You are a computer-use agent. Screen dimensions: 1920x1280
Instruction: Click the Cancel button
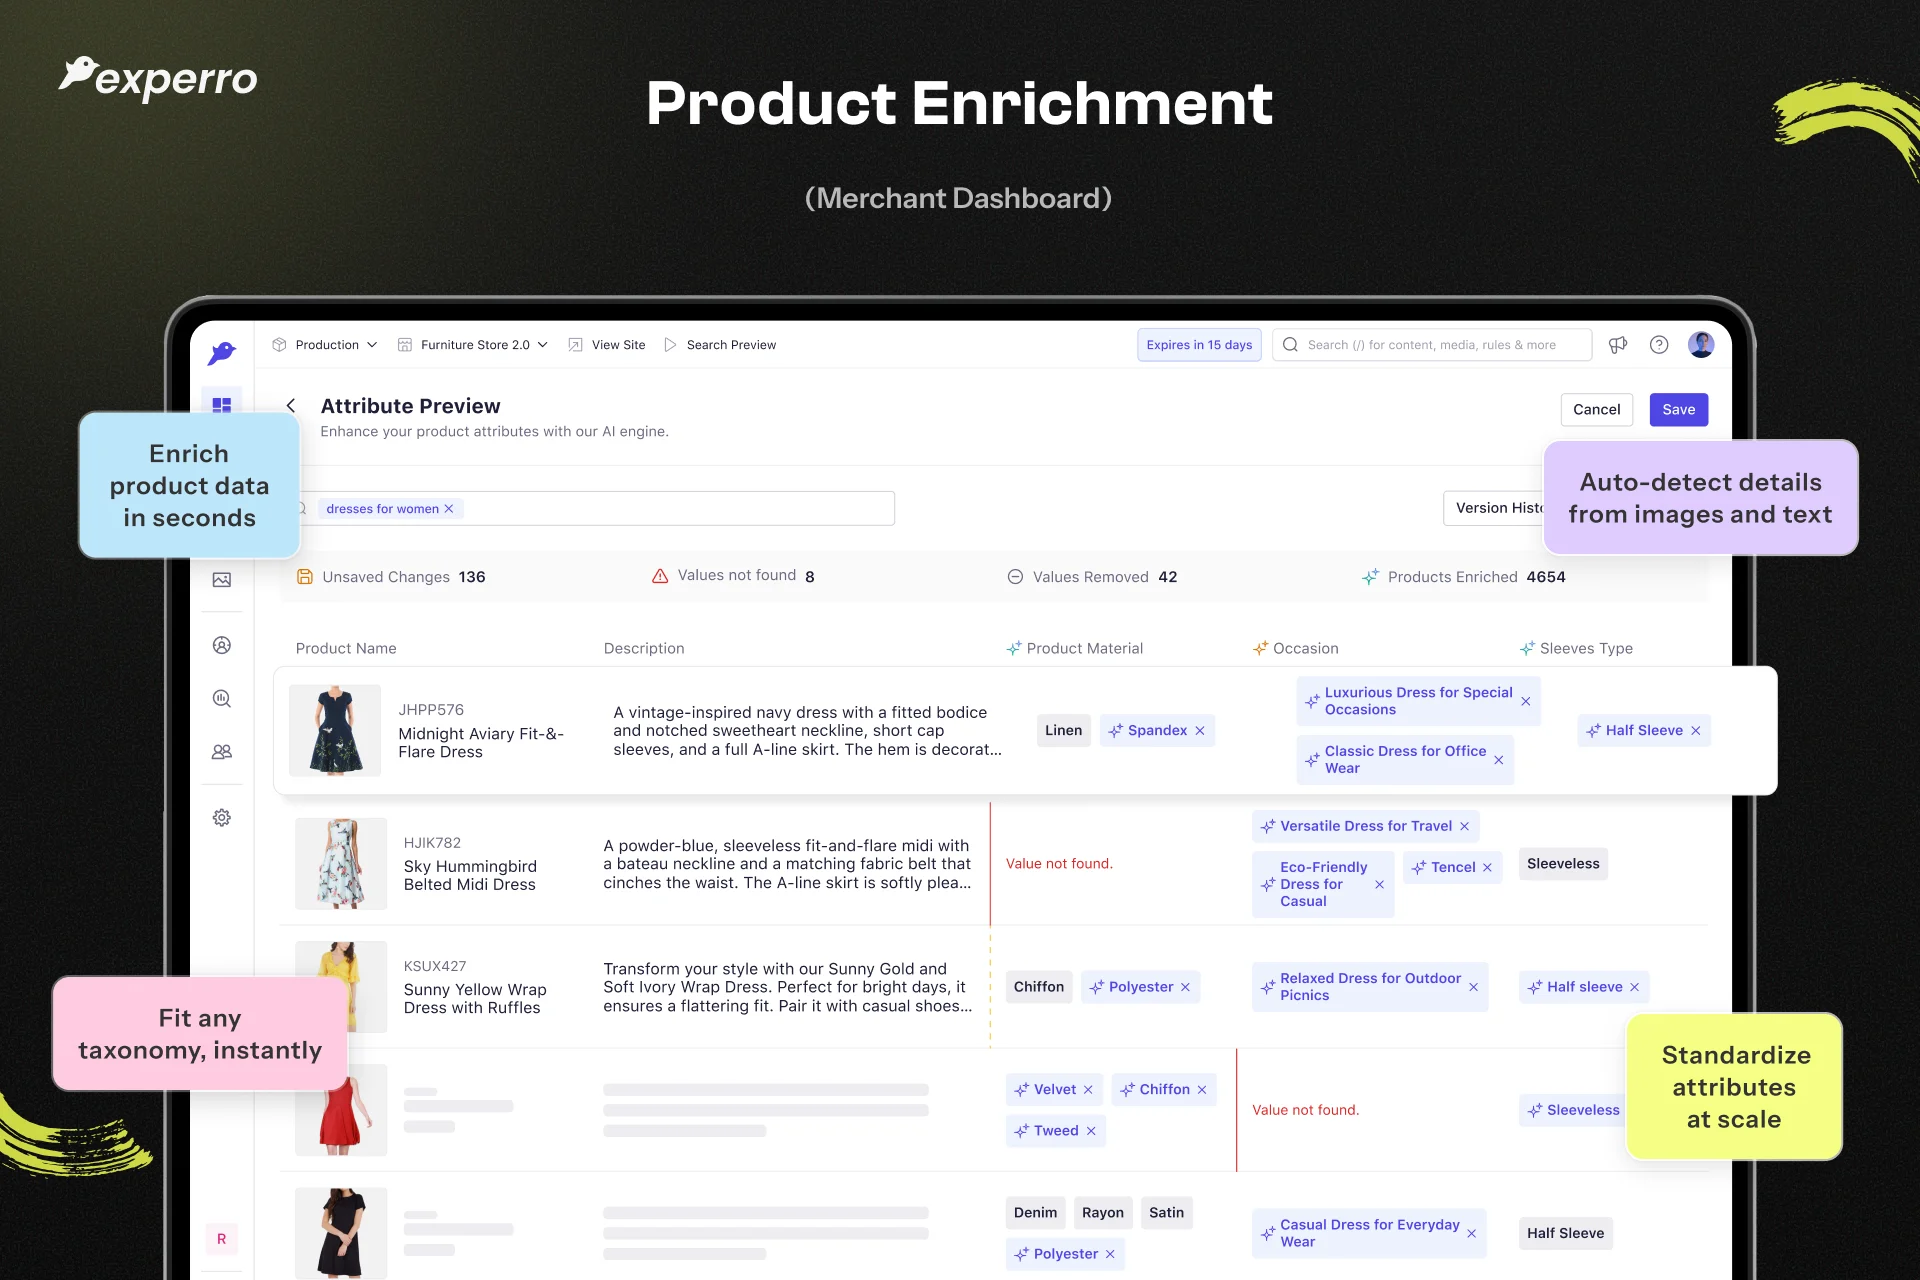[x=1596, y=410]
